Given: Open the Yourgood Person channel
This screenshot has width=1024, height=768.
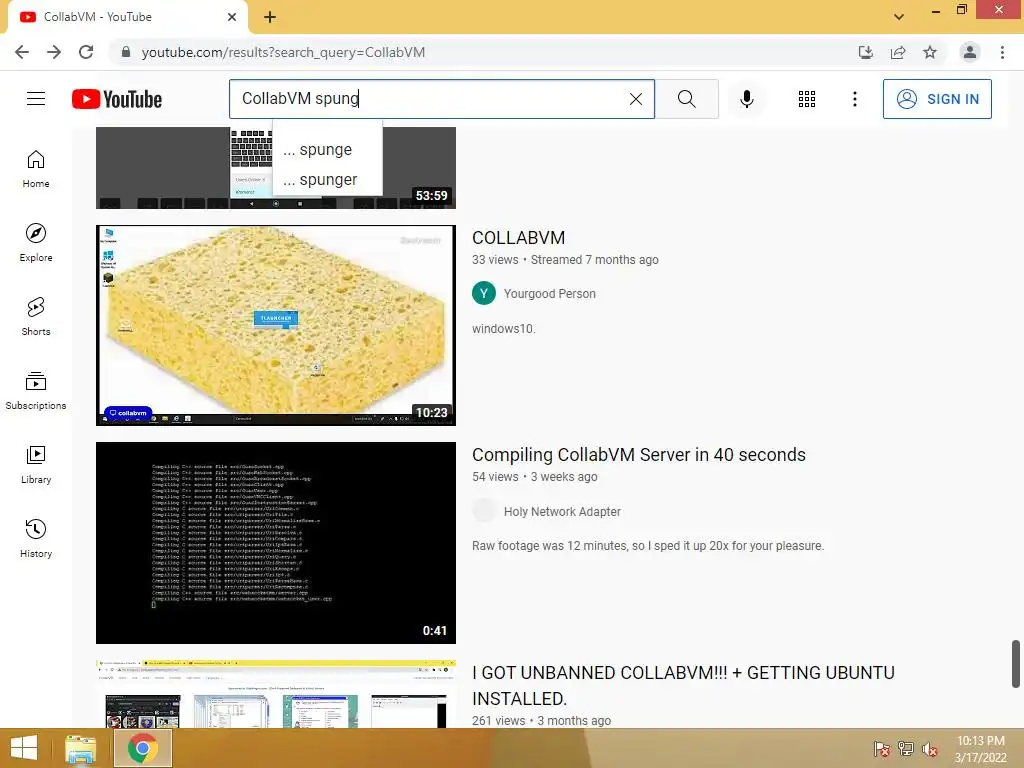Looking at the screenshot, I should [549, 294].
